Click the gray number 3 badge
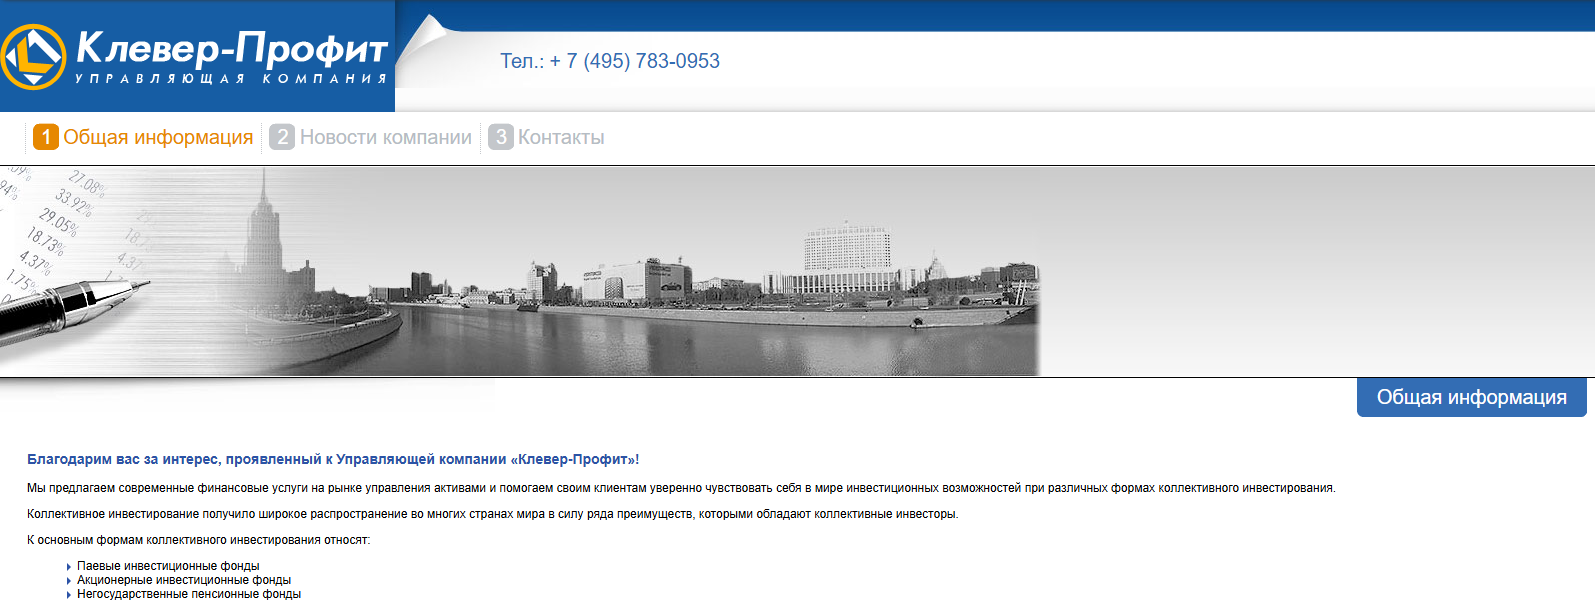The height and width of the screenshot is (608, 1595). 501,137
